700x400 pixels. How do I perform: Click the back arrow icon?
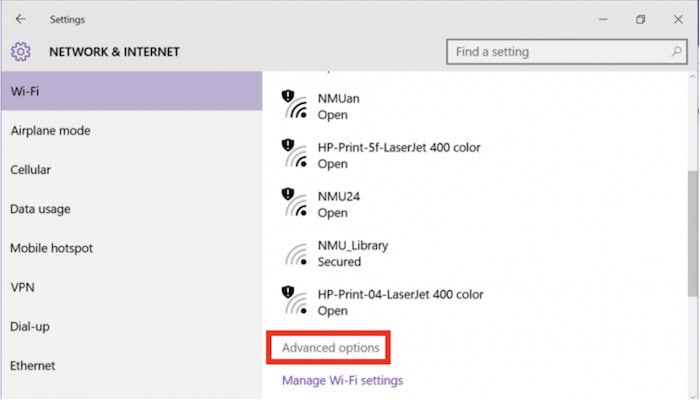tap(21, 19)
